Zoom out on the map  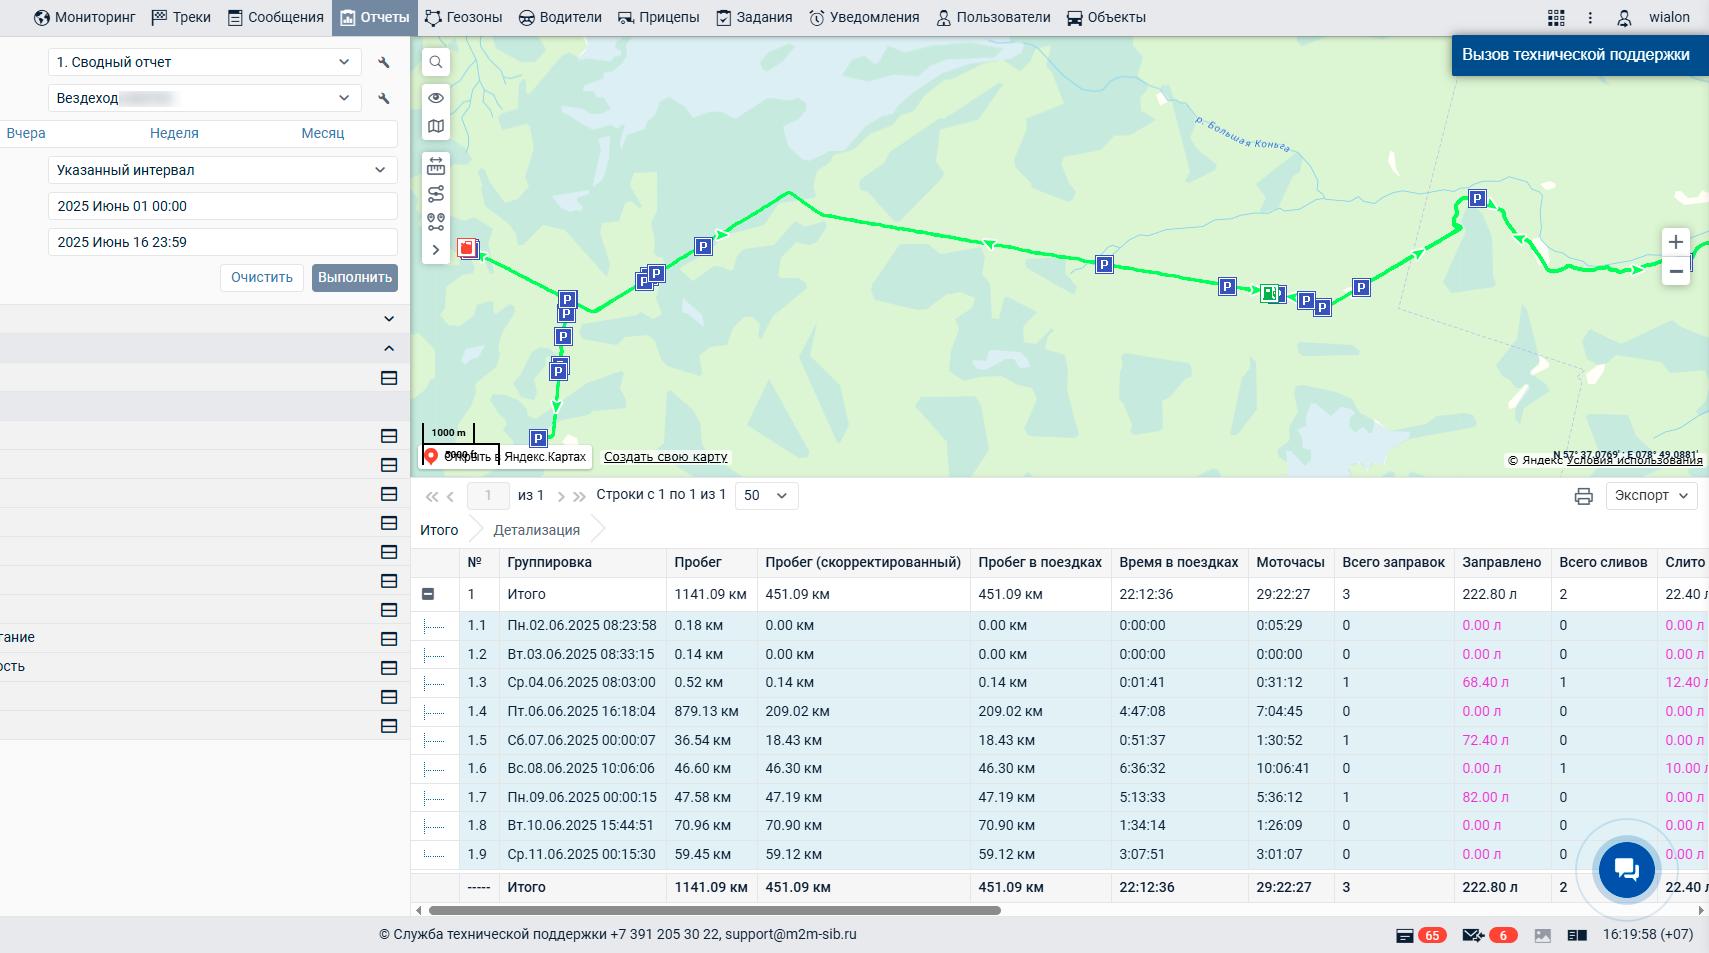pos(1676,271)
